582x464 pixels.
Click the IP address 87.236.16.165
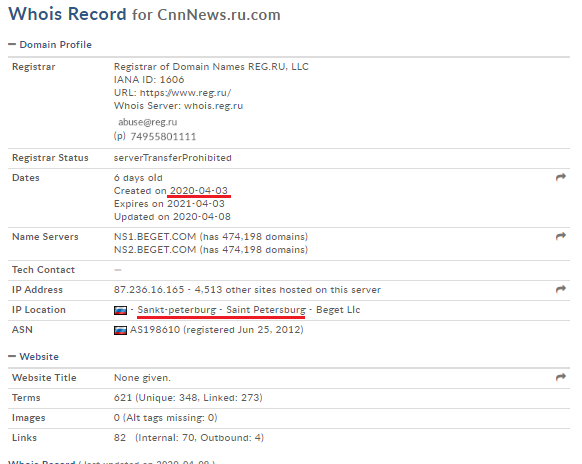coord(149,290)
